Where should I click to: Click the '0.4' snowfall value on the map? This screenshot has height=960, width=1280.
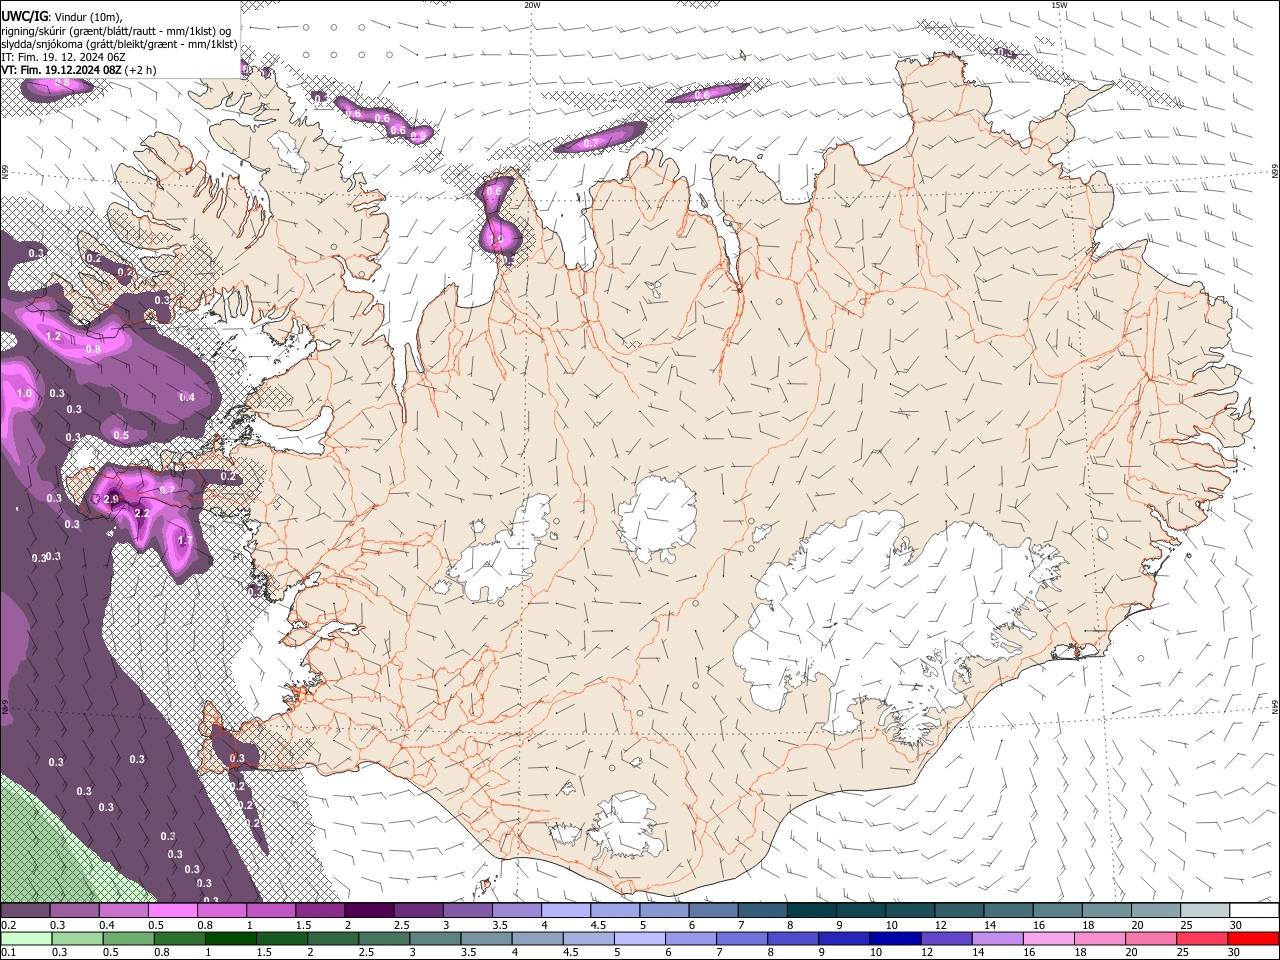tap(187, 398)
